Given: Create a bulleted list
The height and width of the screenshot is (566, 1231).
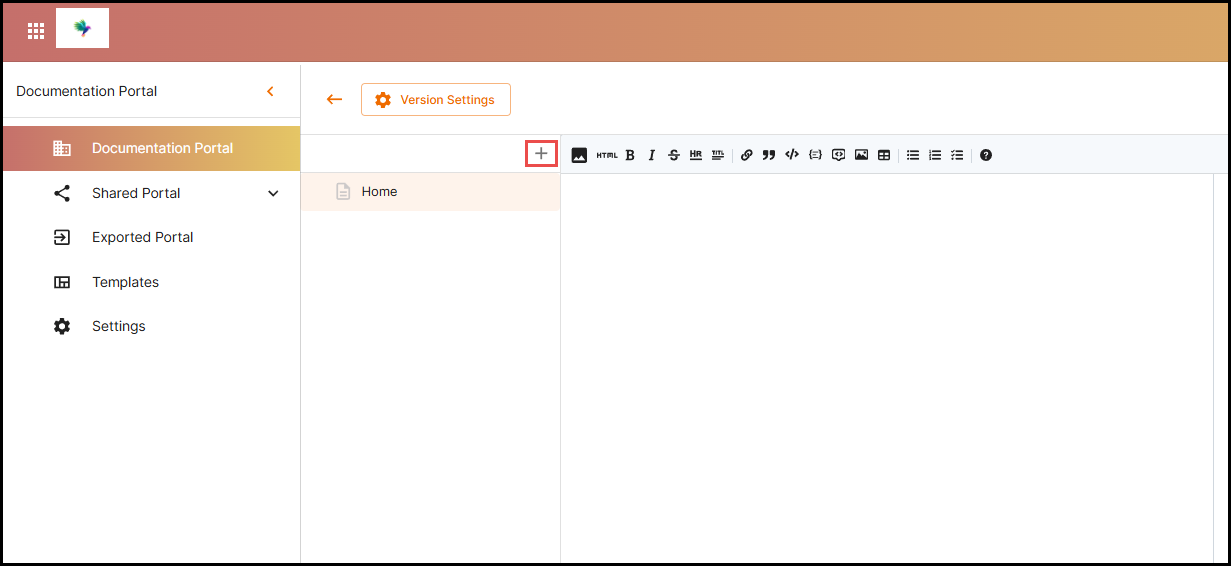Looking at the screenshot, I should (913, 155).
